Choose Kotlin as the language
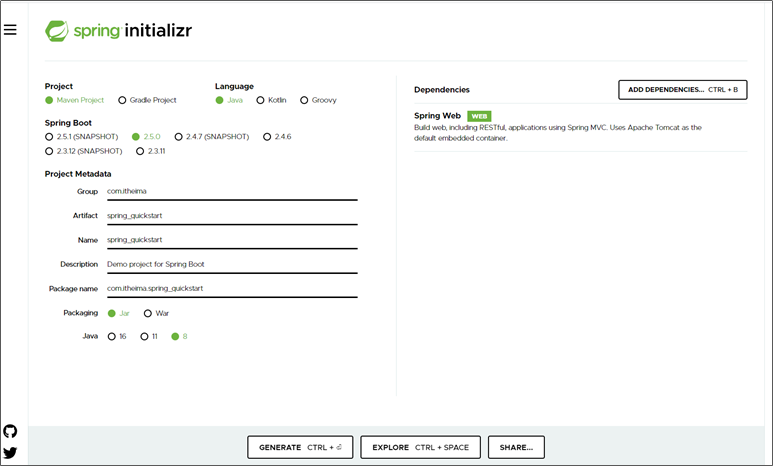The width and height of the screenshot is (773, 466). [x=260, y=100]
